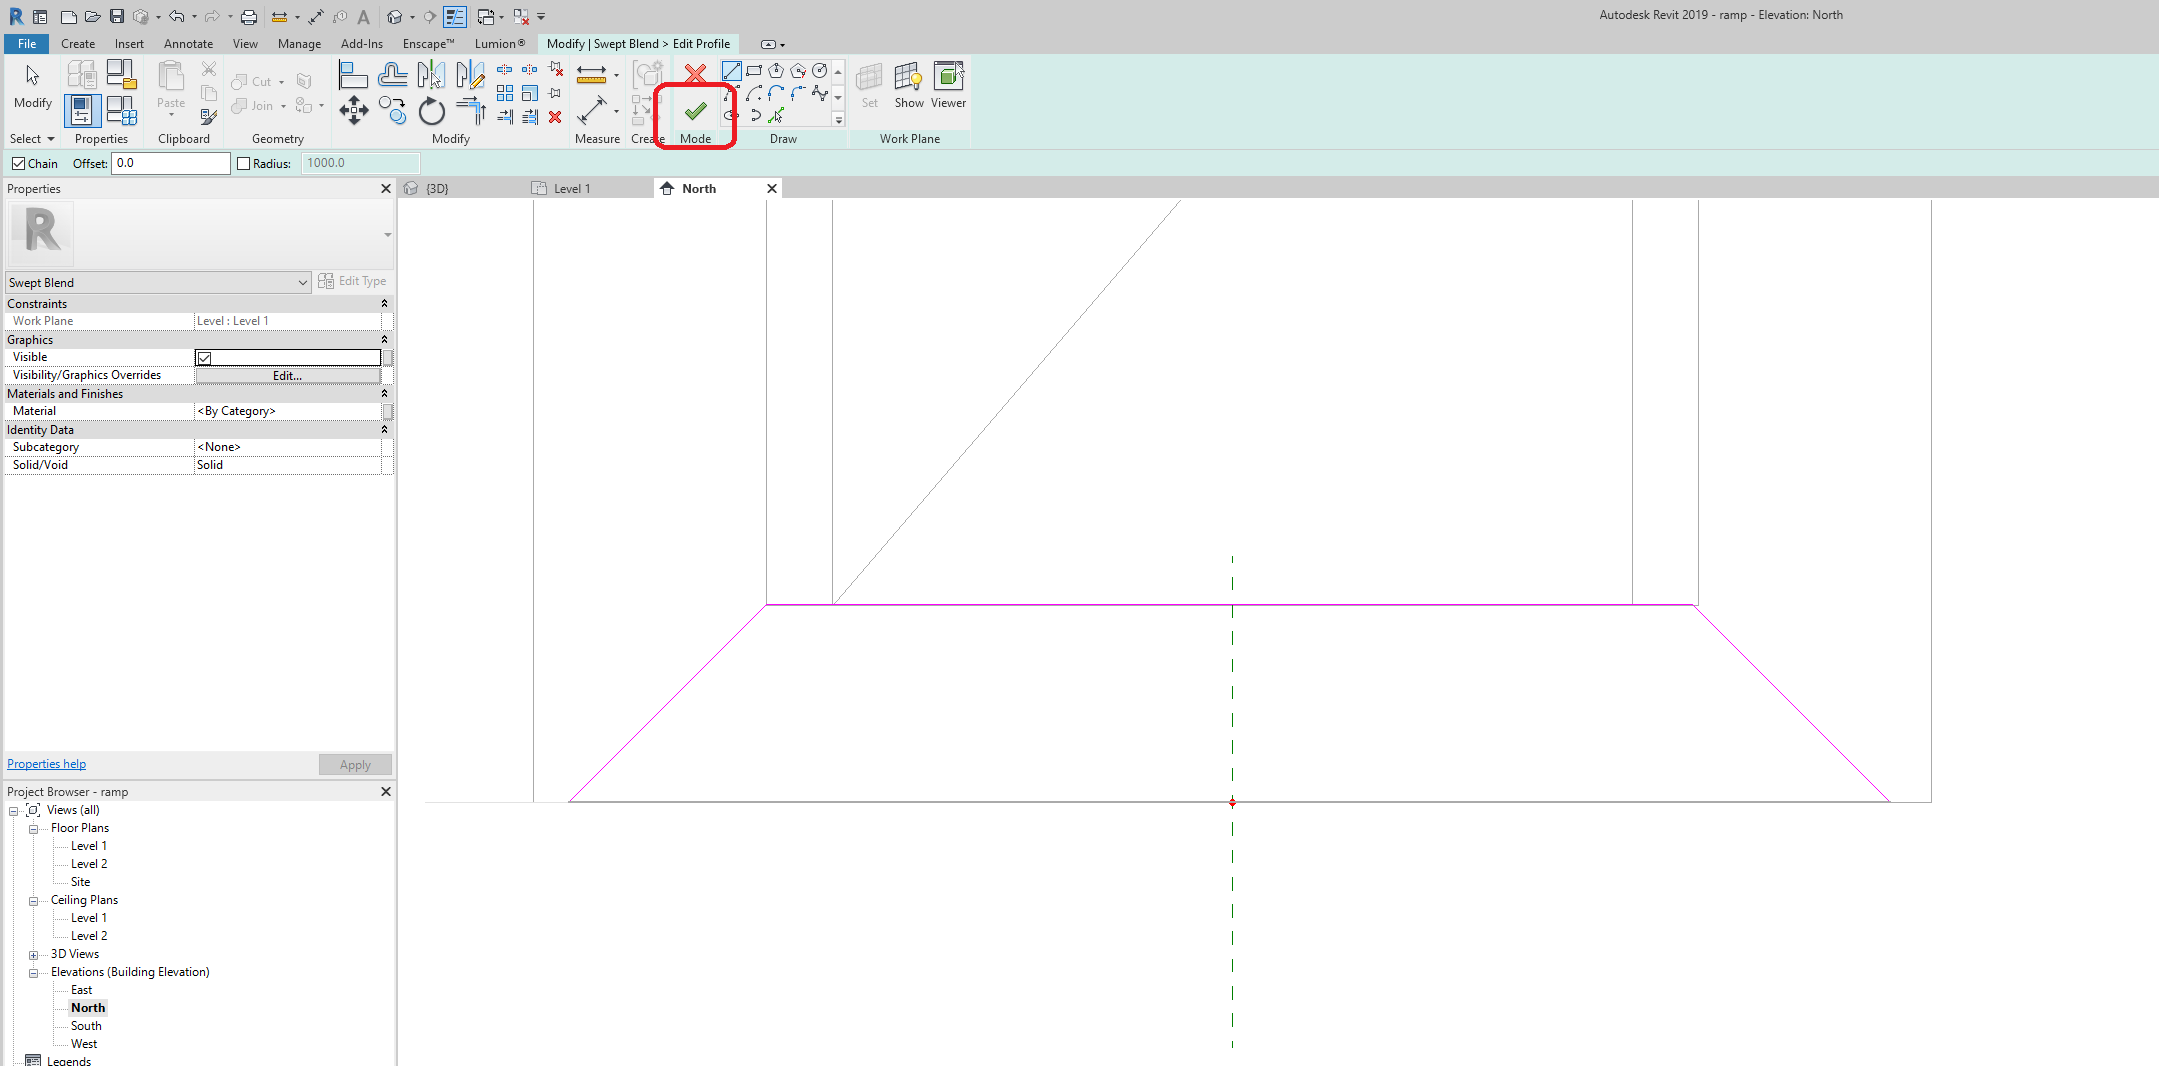Activate the Rotate tool
This screenshot has width=2159, height=1066.
coord(431,111)
